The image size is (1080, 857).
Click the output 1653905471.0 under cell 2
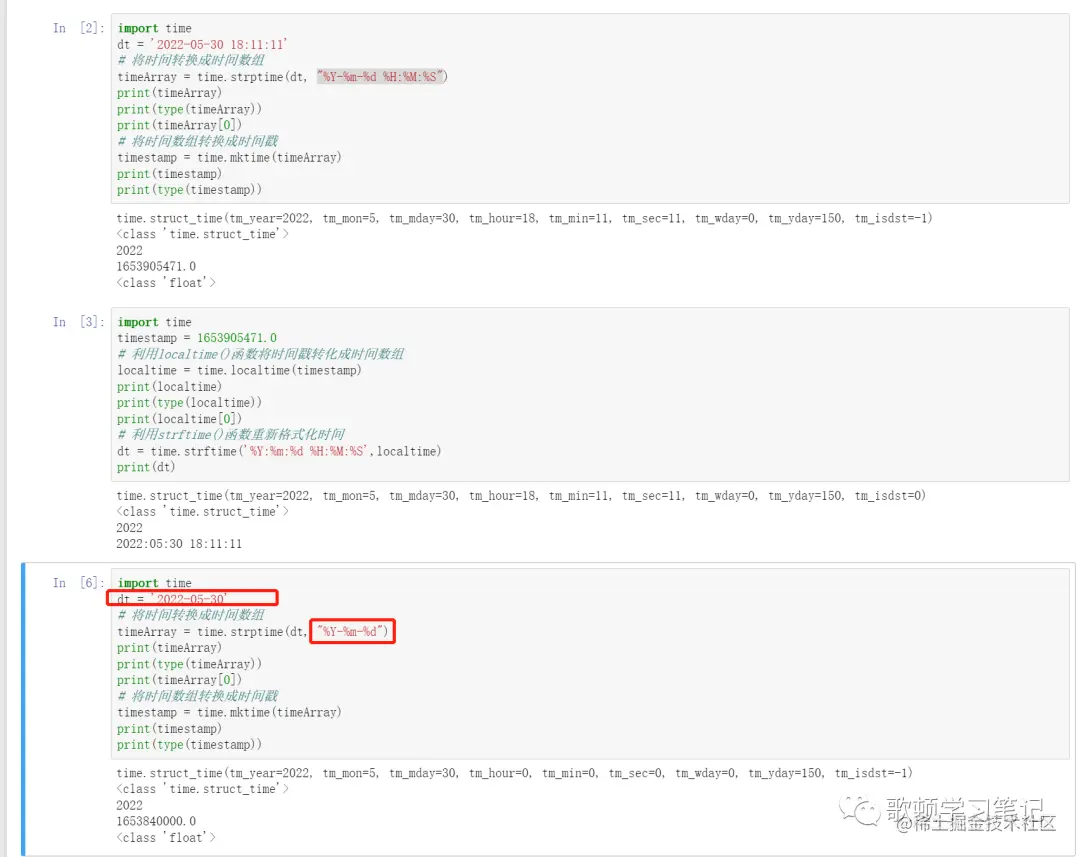coord(156,266)
